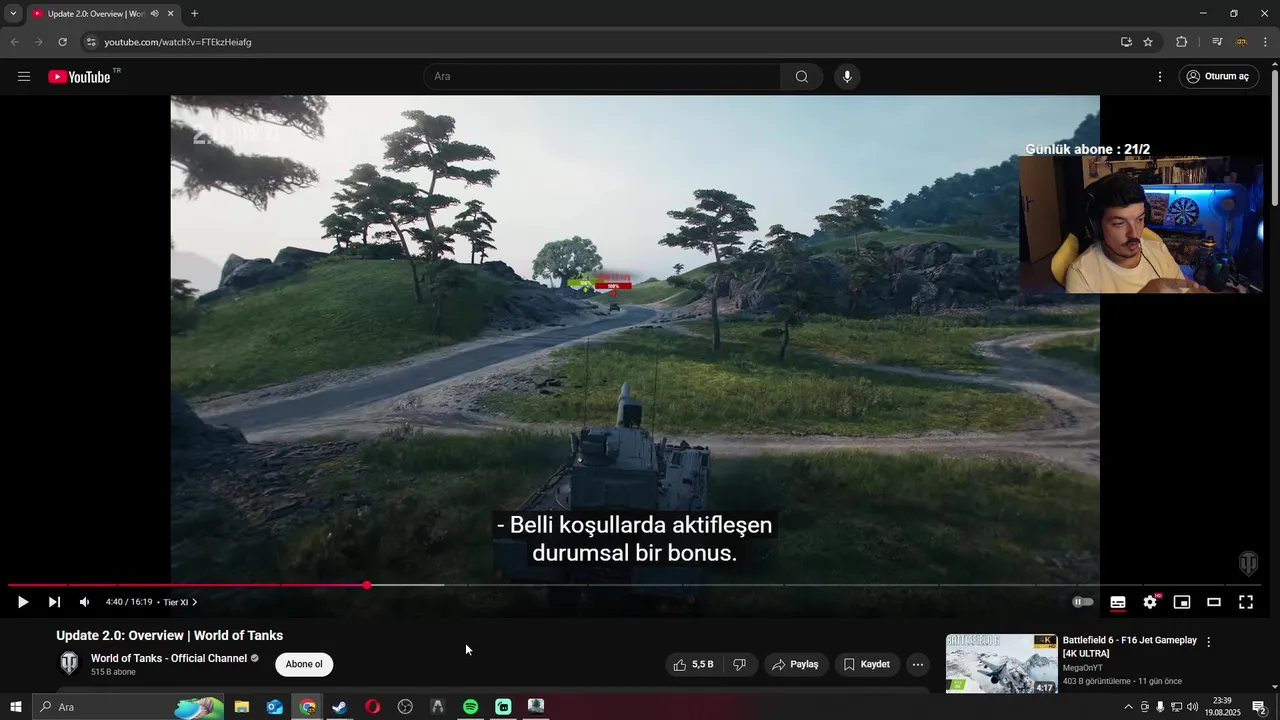Go back in browser history
Image resolution: width=1280 pixels, height=720 pixels.
tap(14, 42)
